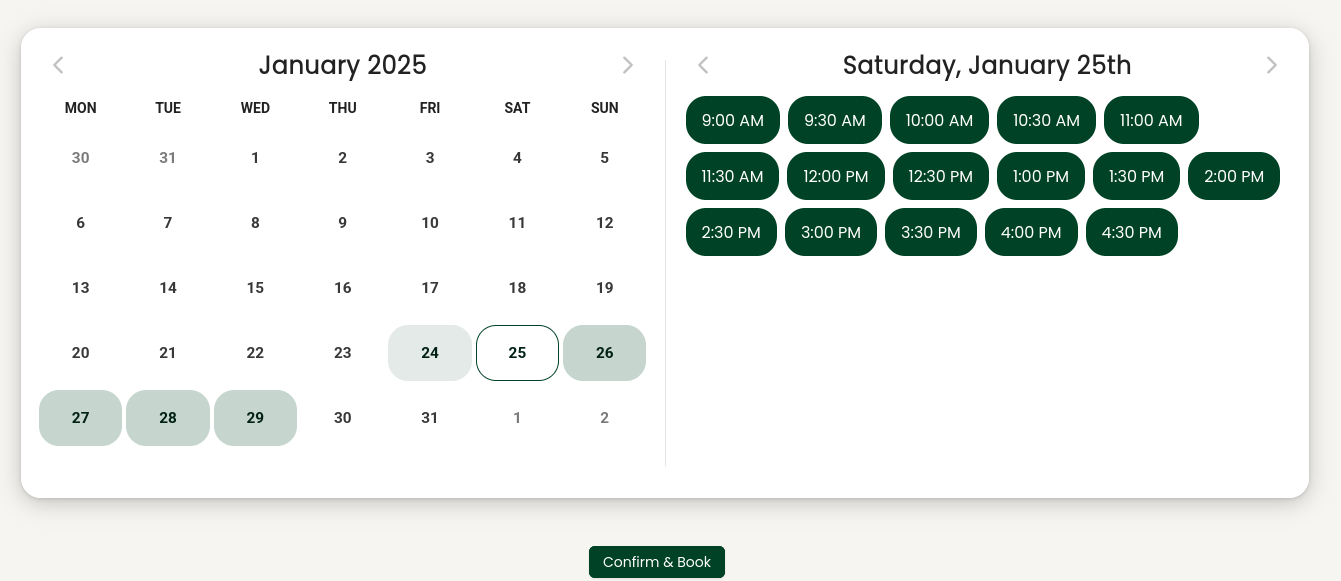Pick the 11:30 AM slot
Viewport: 1341px width, 581px height.
tap(732, 176)
